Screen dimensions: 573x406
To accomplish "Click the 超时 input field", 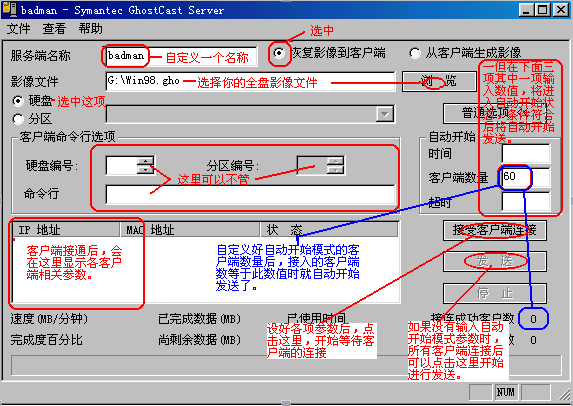I will 526,201.
